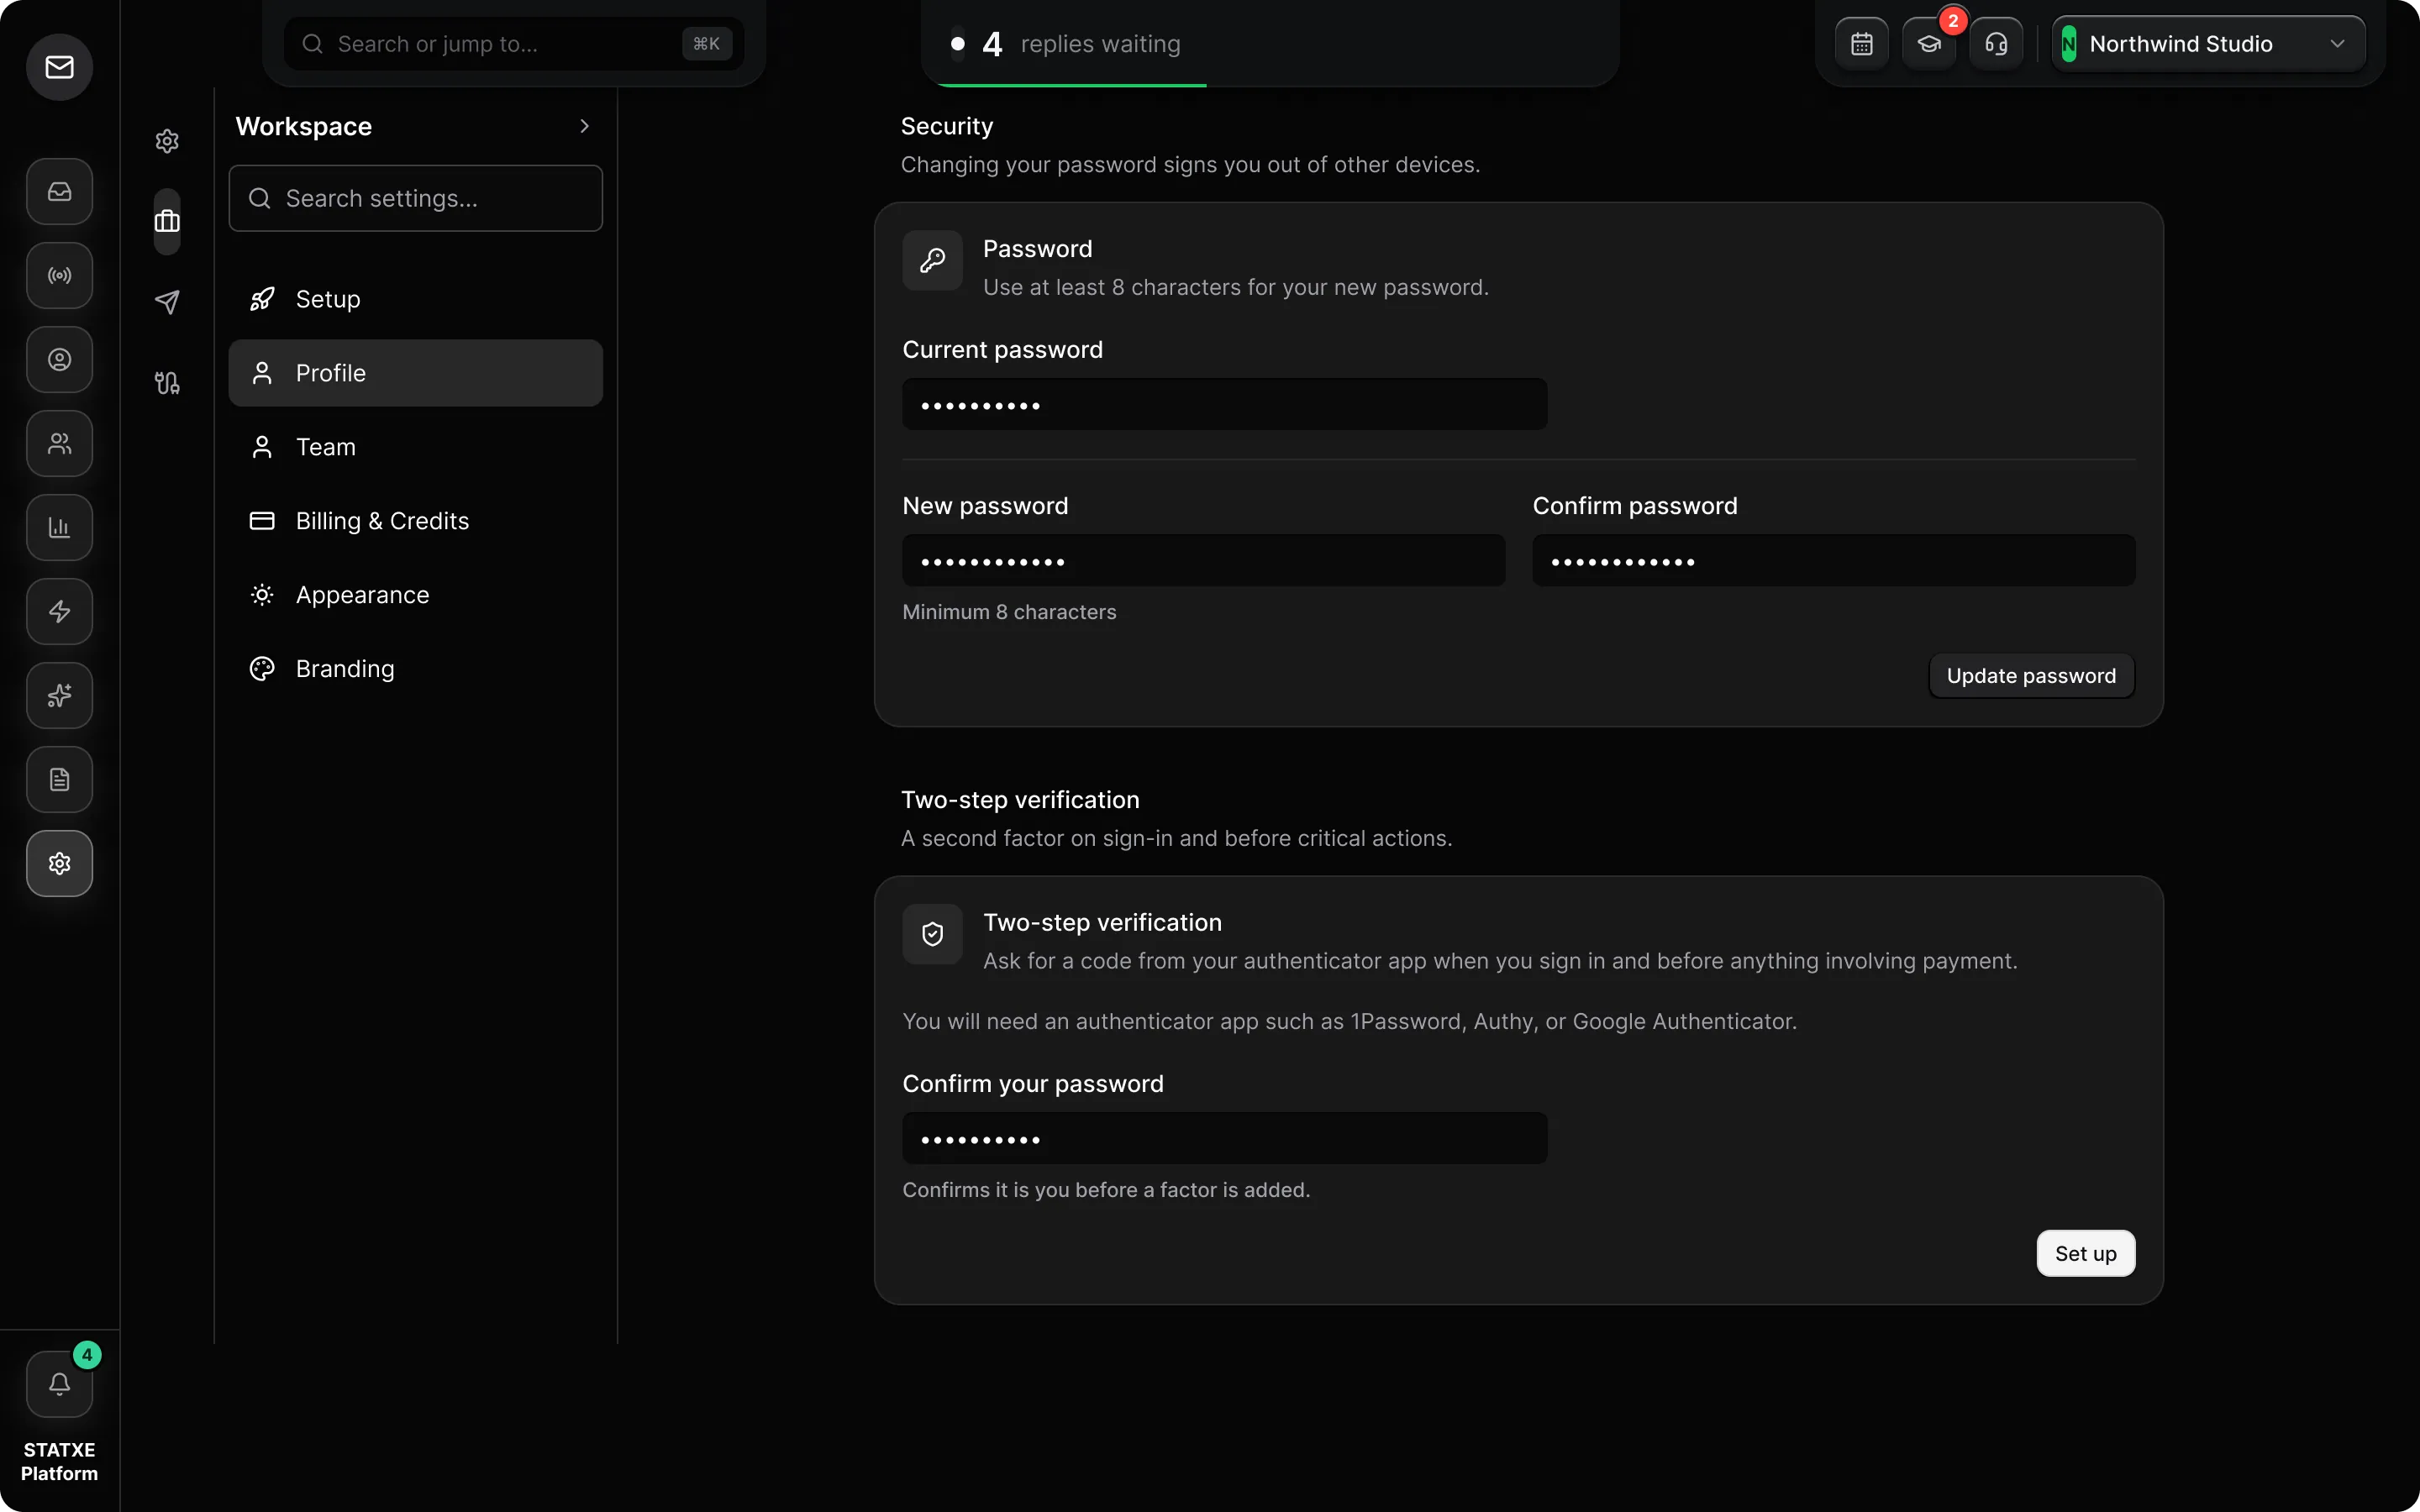
Task: Focus the Current password field
Action: coord(1224,405)
